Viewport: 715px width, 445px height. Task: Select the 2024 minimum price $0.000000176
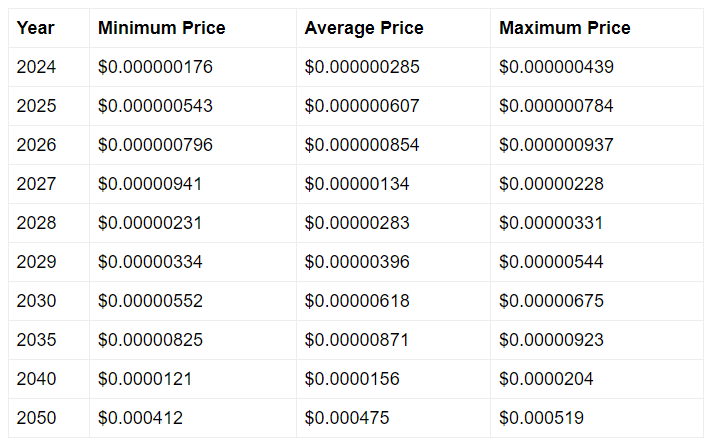point(155,67)
